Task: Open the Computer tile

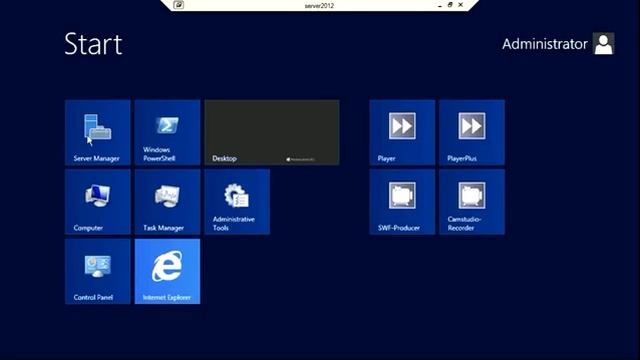Action: coord(98,202)
